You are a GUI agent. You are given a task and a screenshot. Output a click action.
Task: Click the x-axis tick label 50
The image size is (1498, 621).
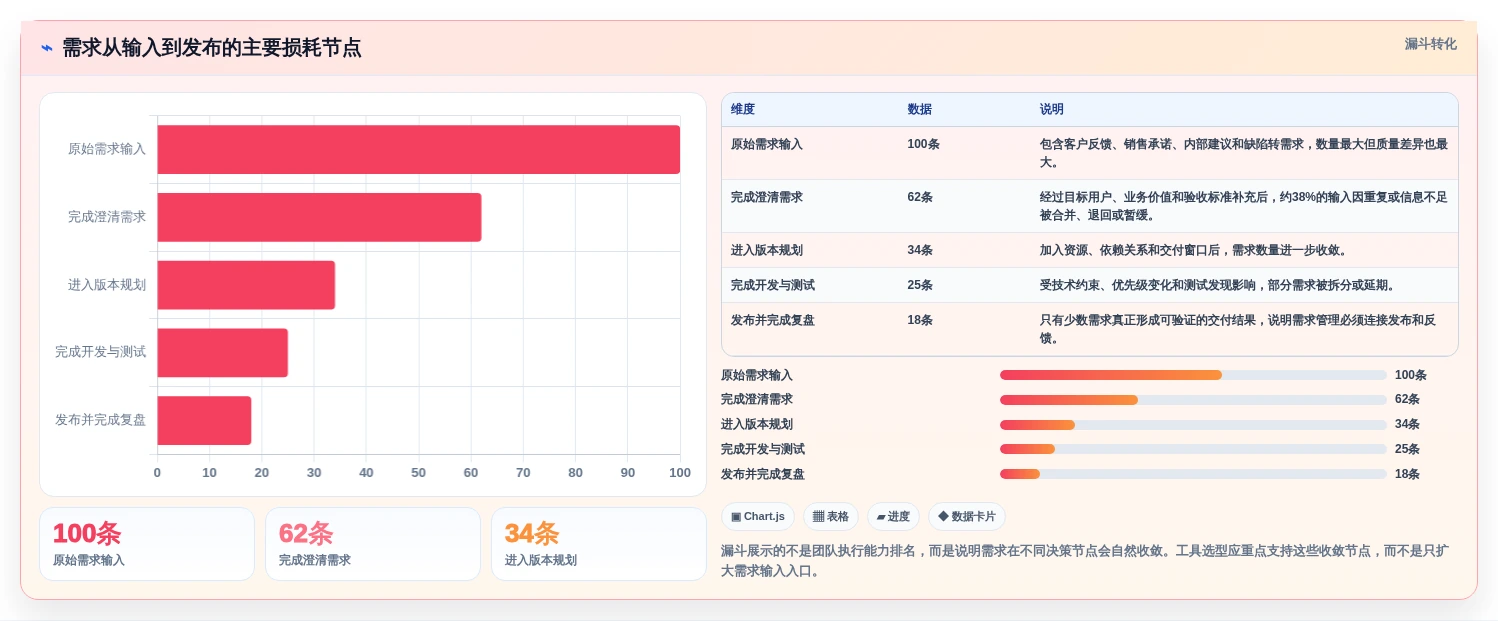click(418, 473)
